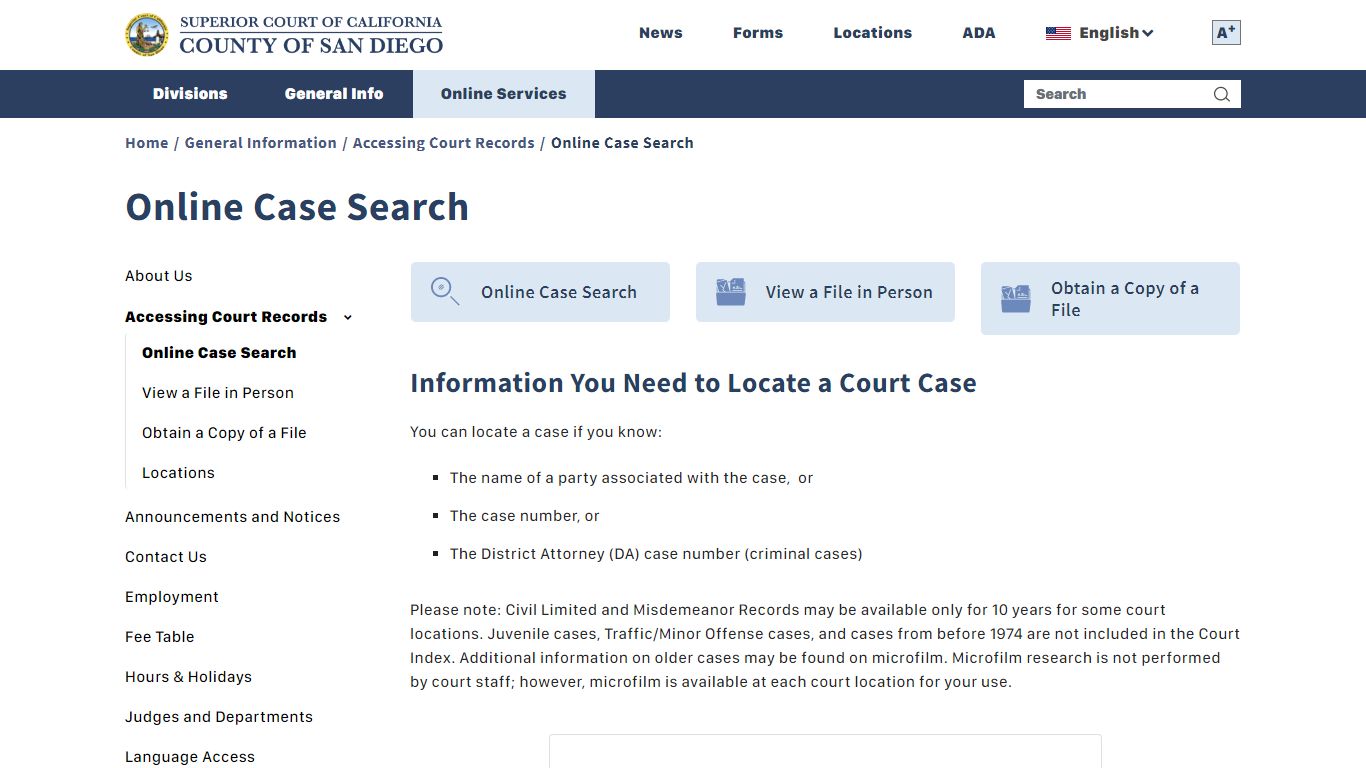
Task: Go to News in top navigation
Action: point(661,33)
